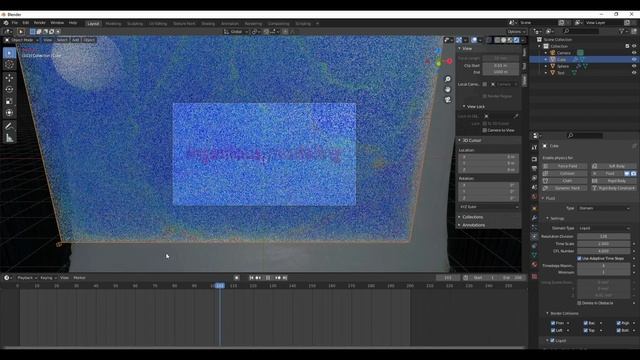The height and width of the screenshot is (360, 640).
Task: Jump to timeline start
Action: 251,278
